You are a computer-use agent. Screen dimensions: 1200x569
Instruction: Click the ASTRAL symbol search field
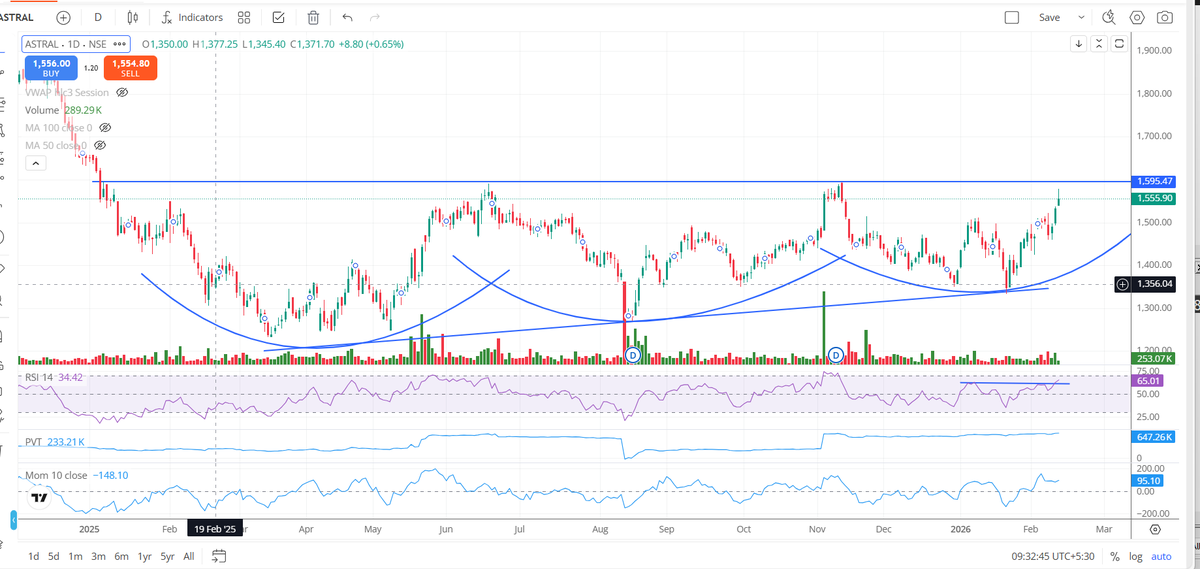point(17,17)
